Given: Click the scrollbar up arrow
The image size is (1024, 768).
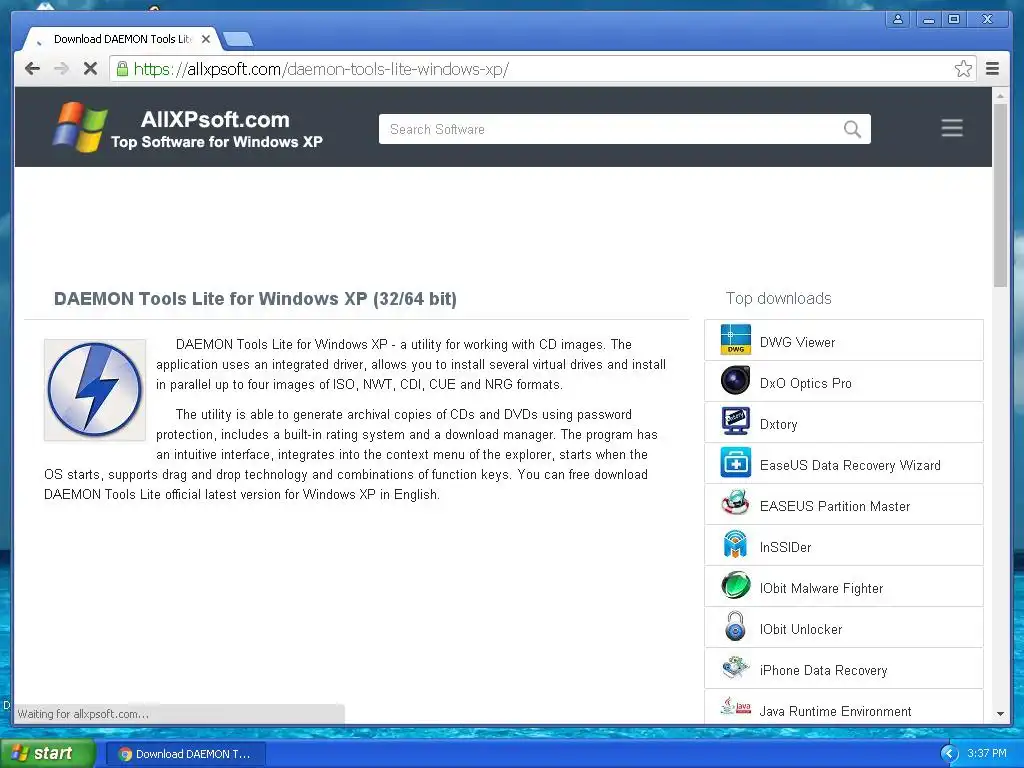Looking at the screenshot, I should tap(1000, 95).
